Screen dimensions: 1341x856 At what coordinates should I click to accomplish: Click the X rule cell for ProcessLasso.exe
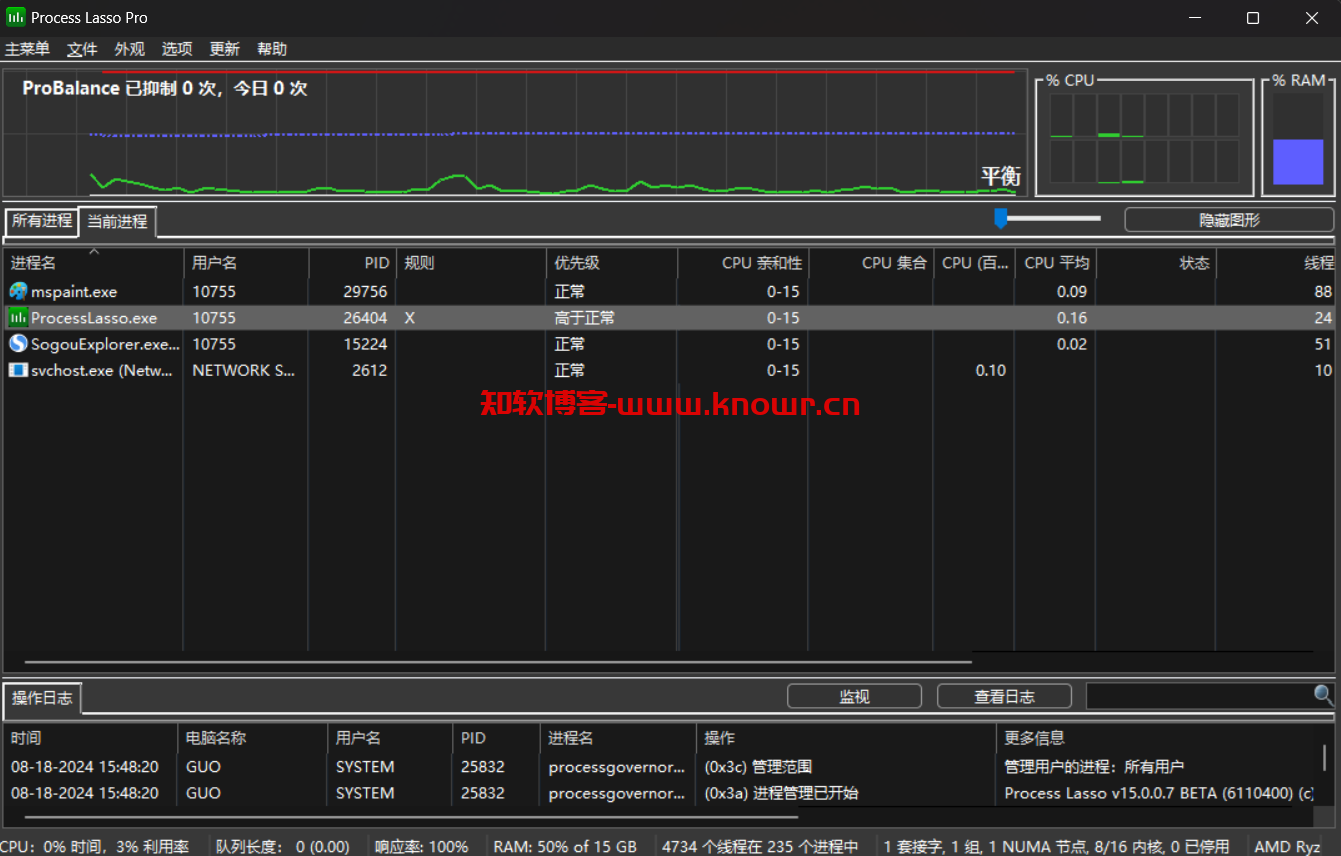[x=410, y=318]
